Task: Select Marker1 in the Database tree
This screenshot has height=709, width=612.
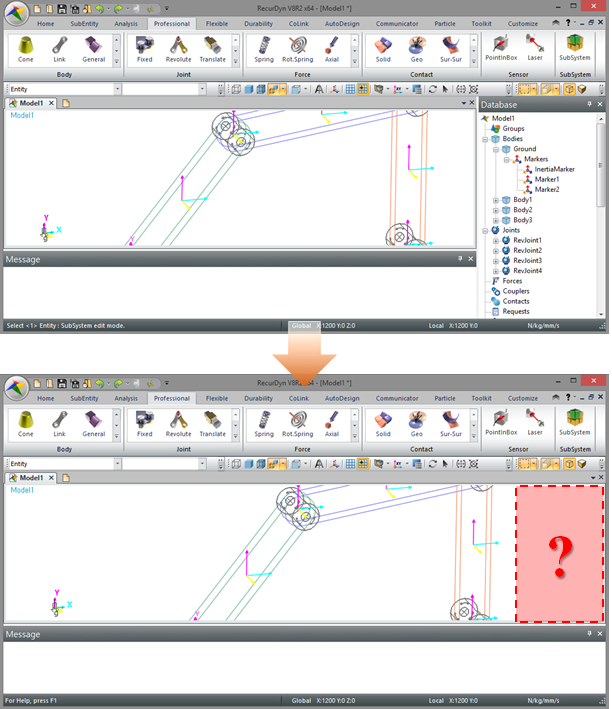Action: click(546, 179)
